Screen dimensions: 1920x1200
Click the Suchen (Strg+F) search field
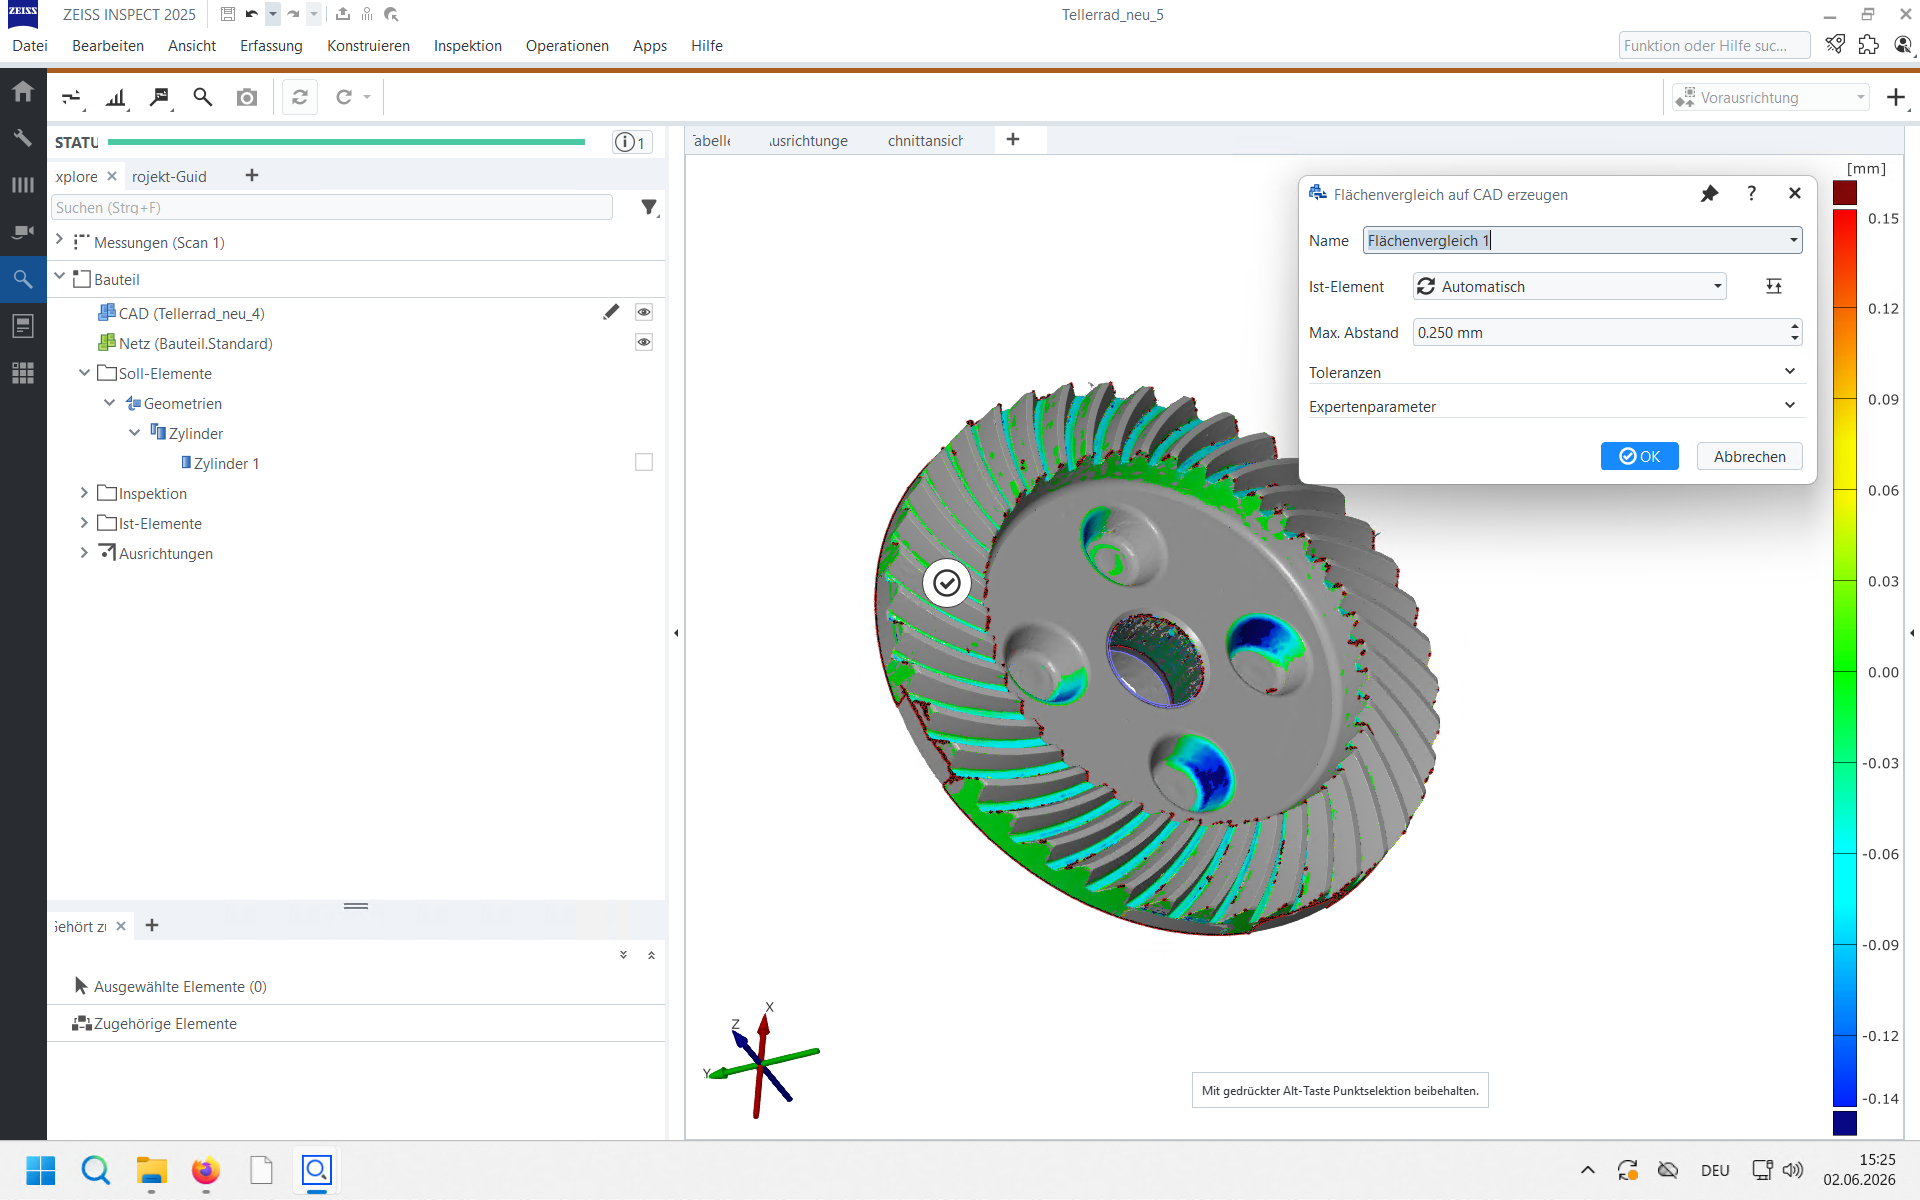[332, 207]
